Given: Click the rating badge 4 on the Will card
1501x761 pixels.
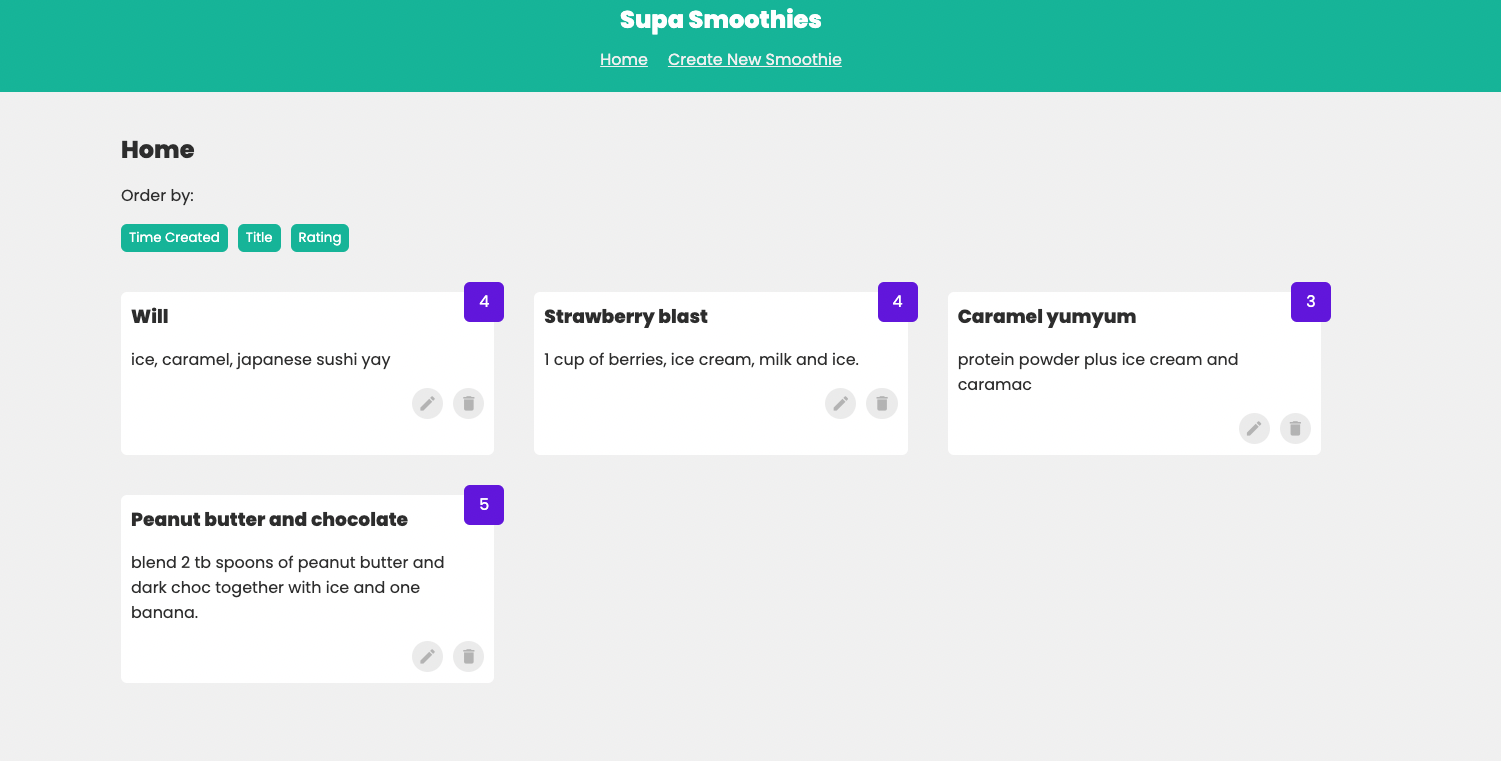Looking at the screenshot, I should click(x=484, y=302).
